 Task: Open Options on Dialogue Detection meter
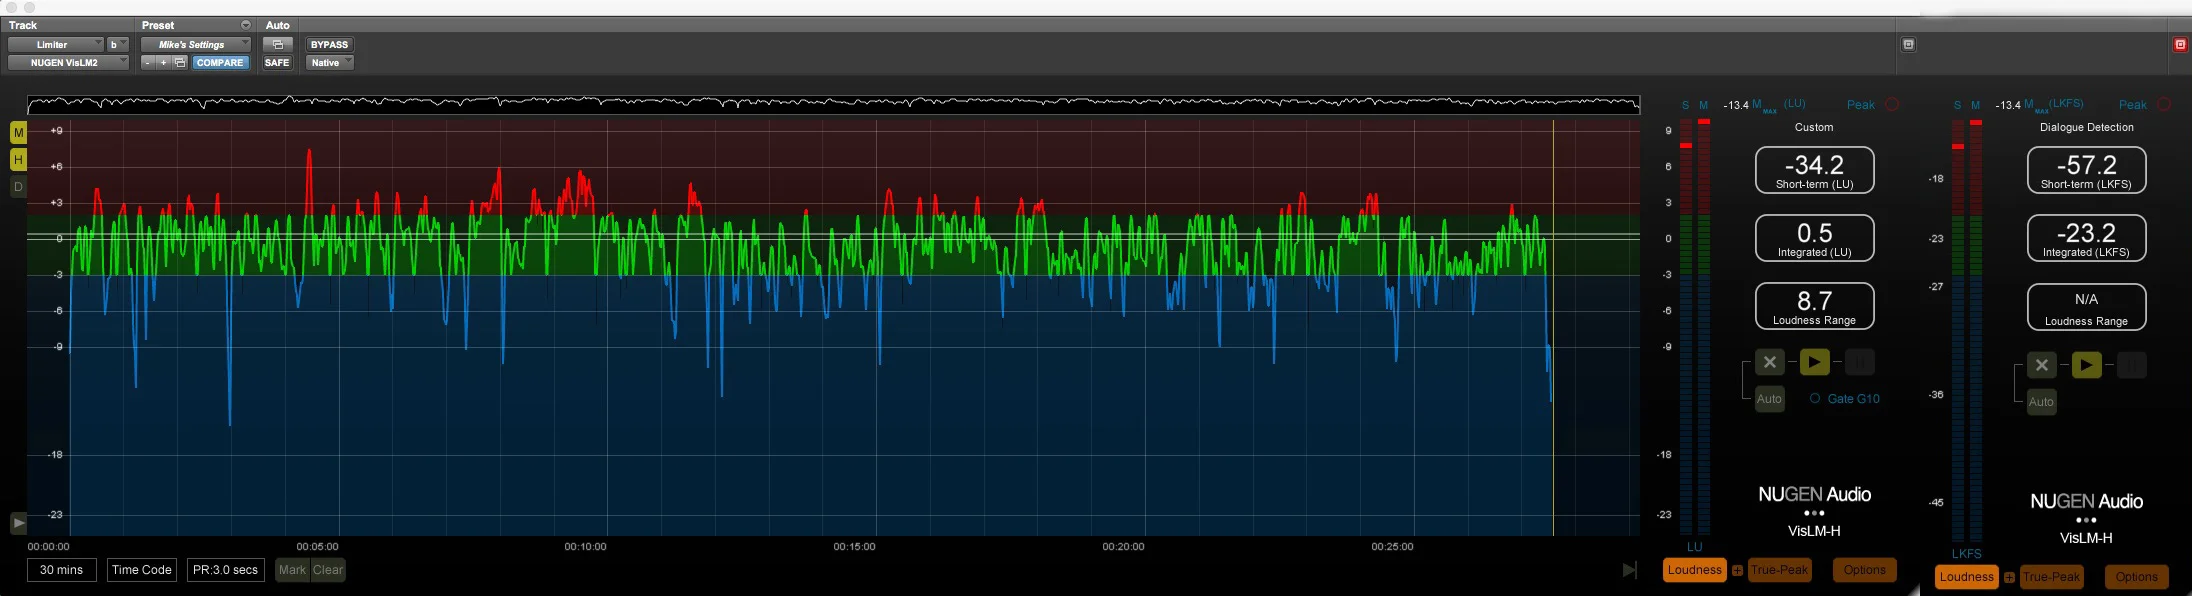[x=2137, y=577]
